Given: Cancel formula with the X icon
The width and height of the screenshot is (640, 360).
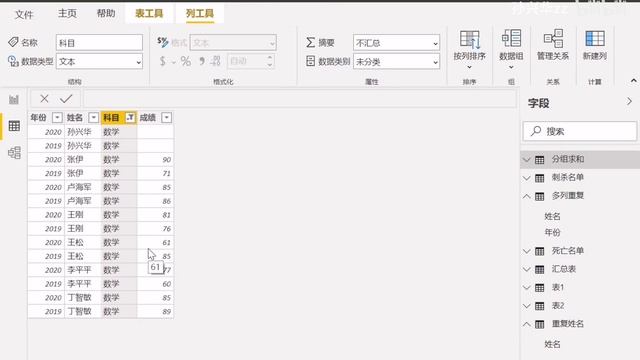Looking at the screenshot, I should pos(44,98).
